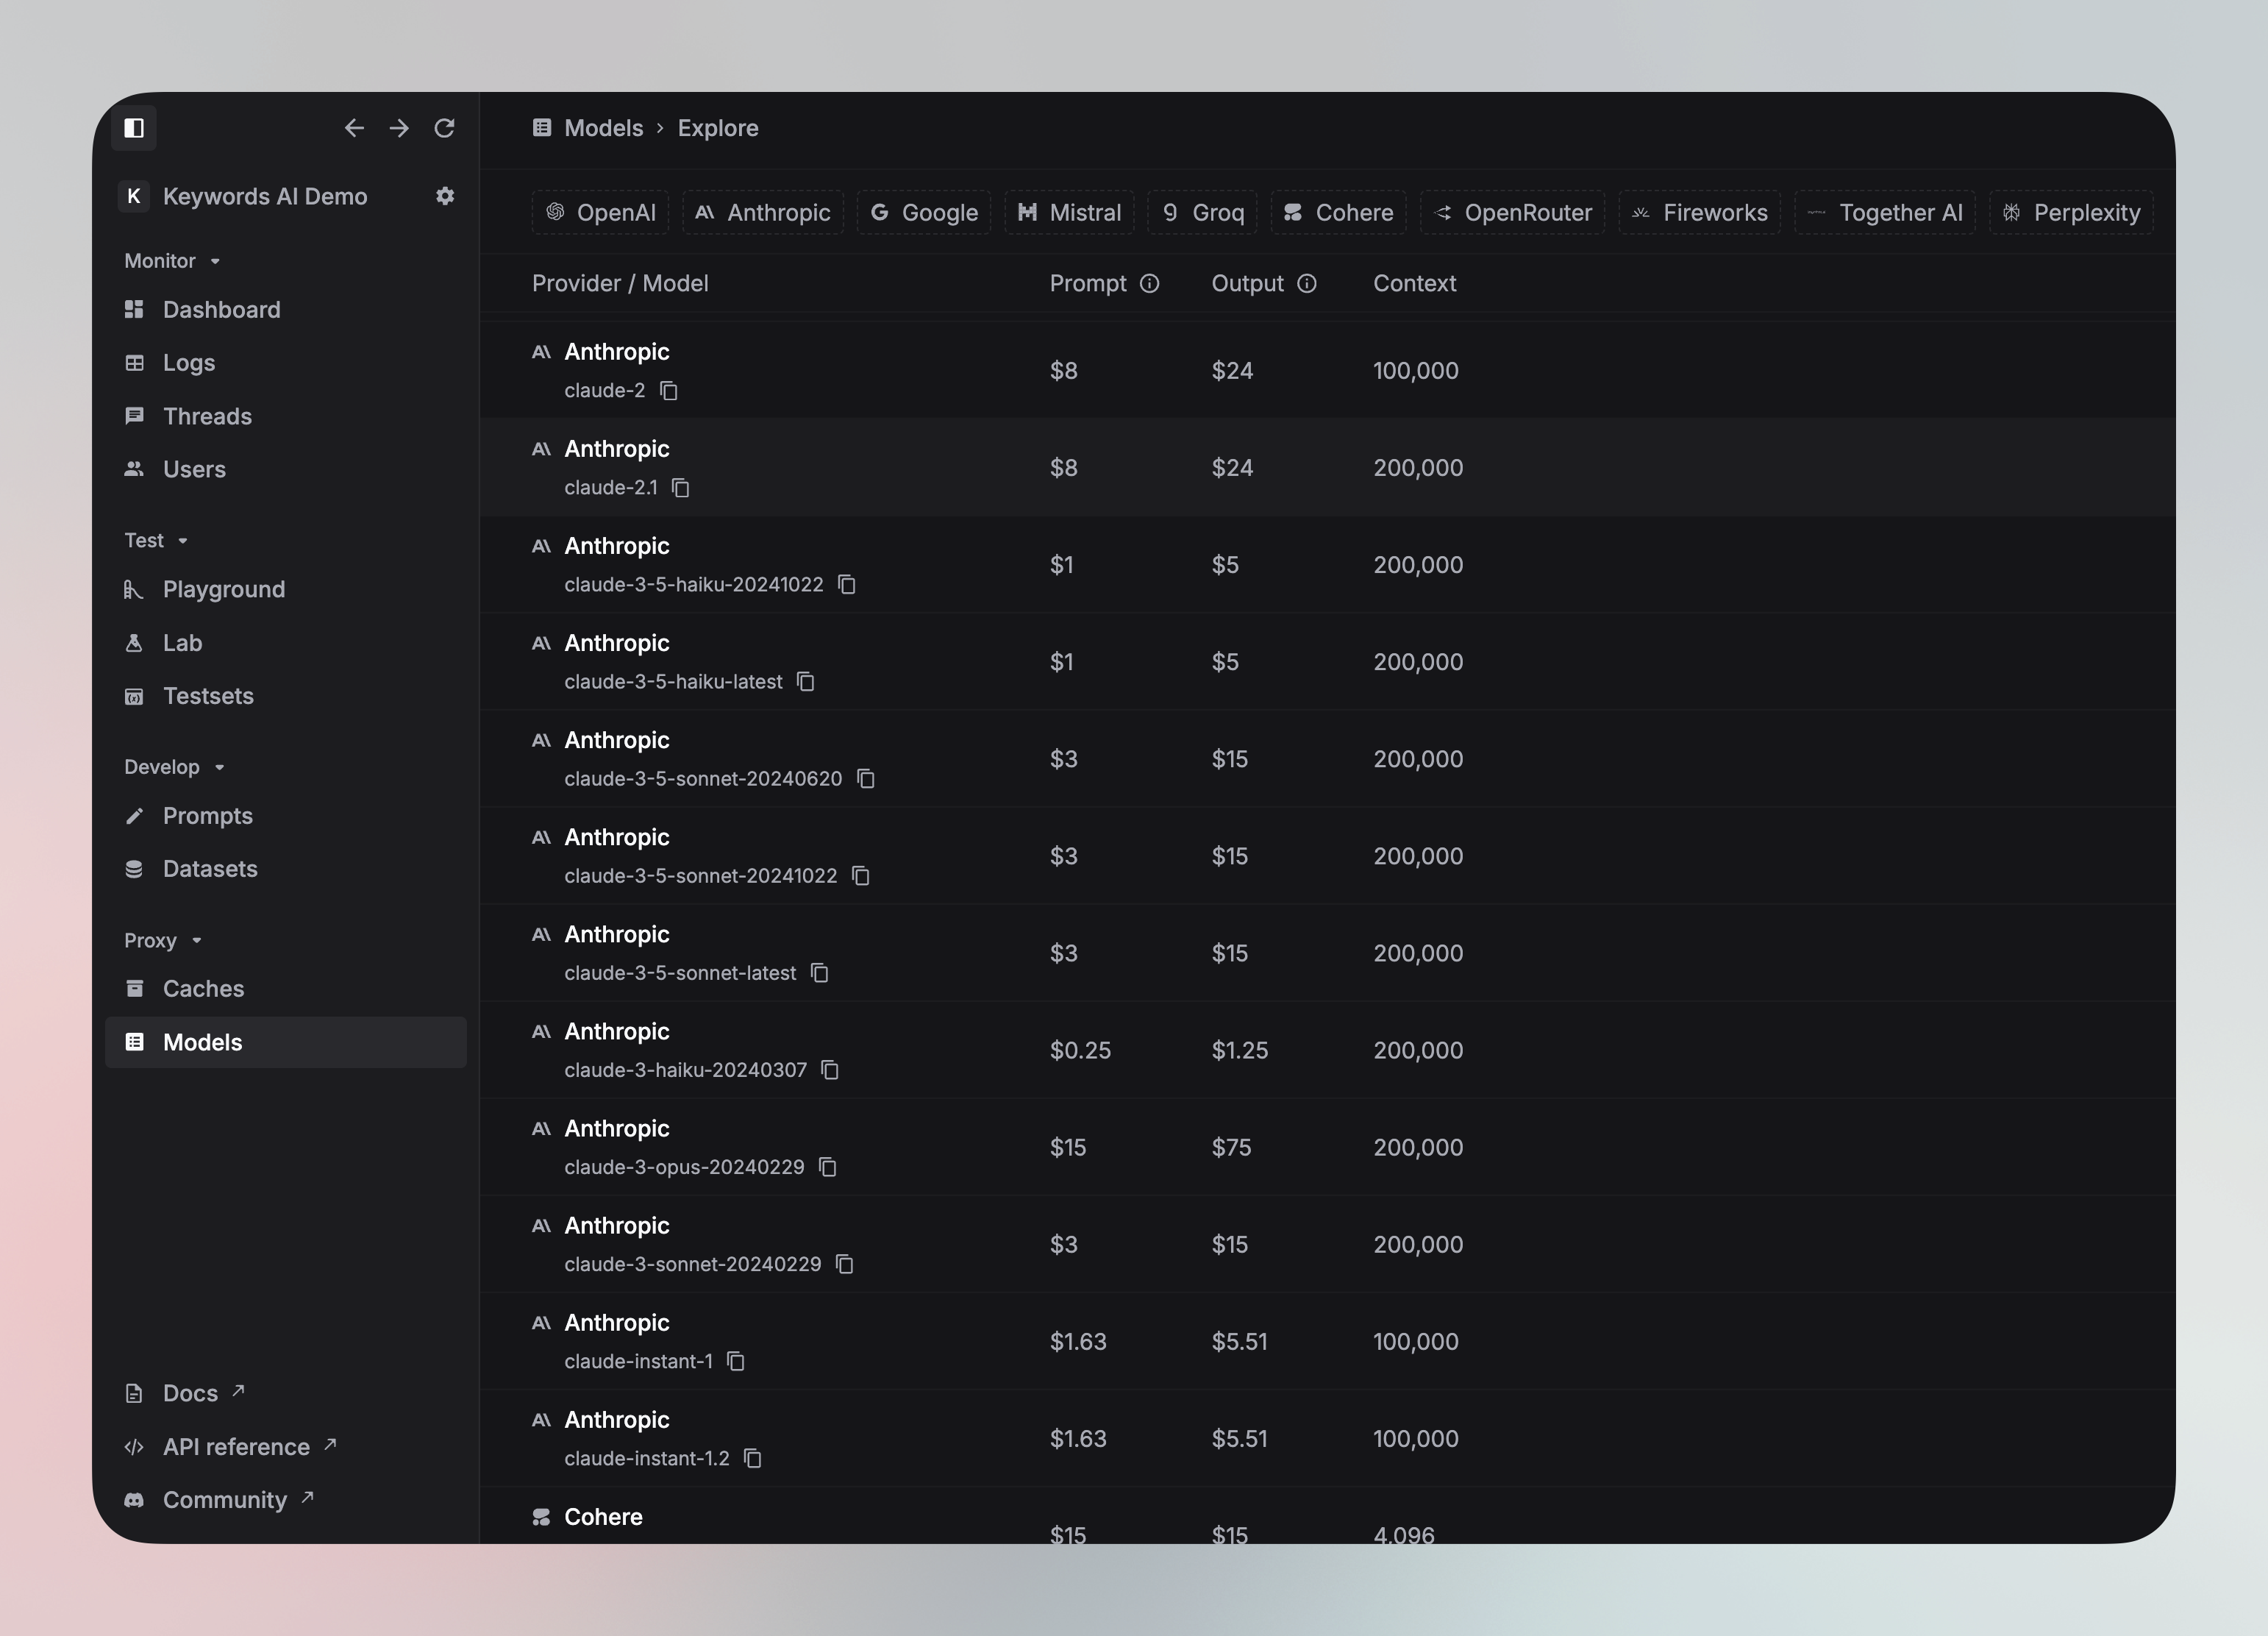Copy claude-3-opus-20240229 model ID
Screen dimensions: 2268x1636
828,1167
